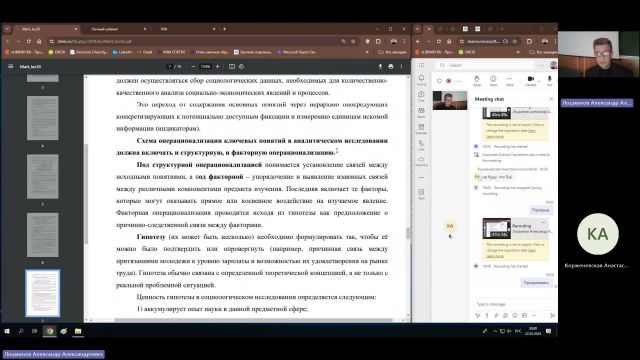Image resolution: width=640 pixels, height=360 pixels.
Task: Raise hand in Teams meeting
Action: (x=477, y=80)
